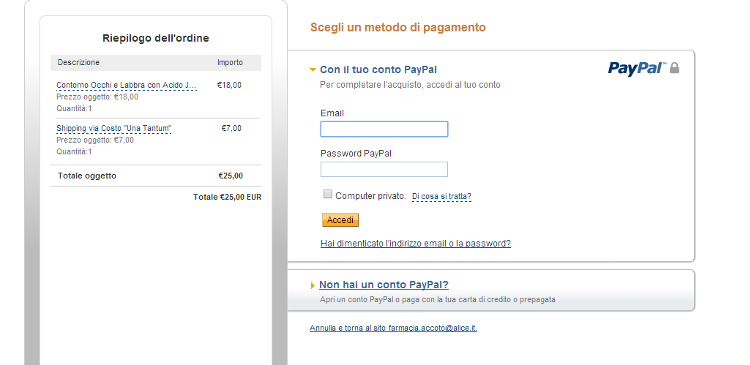The image size is (750, 365).
Task: Click the 'Totale oggetto' row
Action: [x=155, y=176]
